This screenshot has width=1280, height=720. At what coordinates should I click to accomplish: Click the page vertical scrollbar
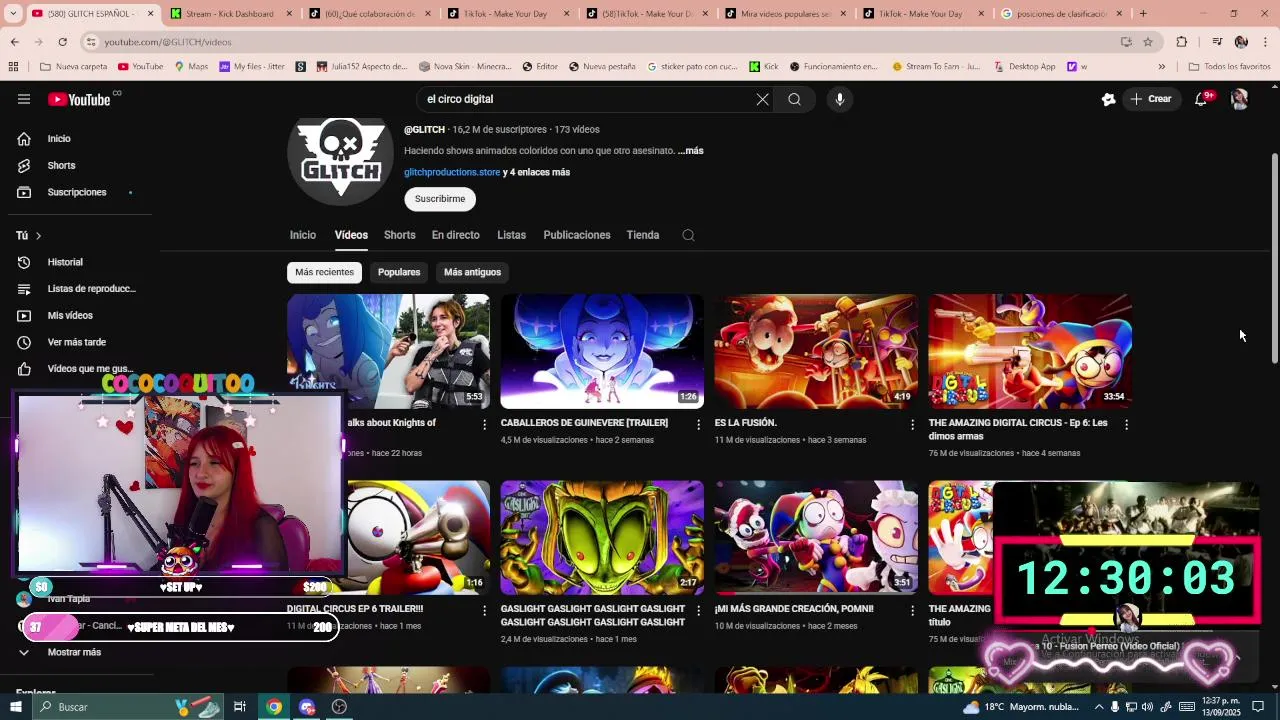(1274, 260)
